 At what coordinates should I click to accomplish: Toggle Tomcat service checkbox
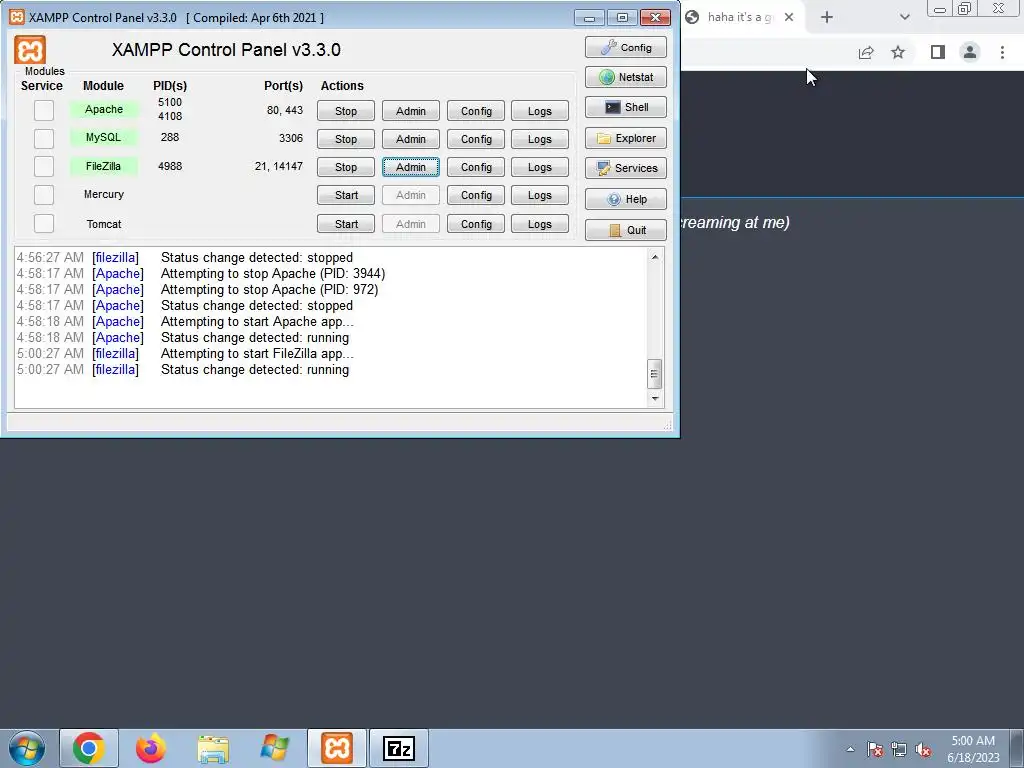coord(44,223)
